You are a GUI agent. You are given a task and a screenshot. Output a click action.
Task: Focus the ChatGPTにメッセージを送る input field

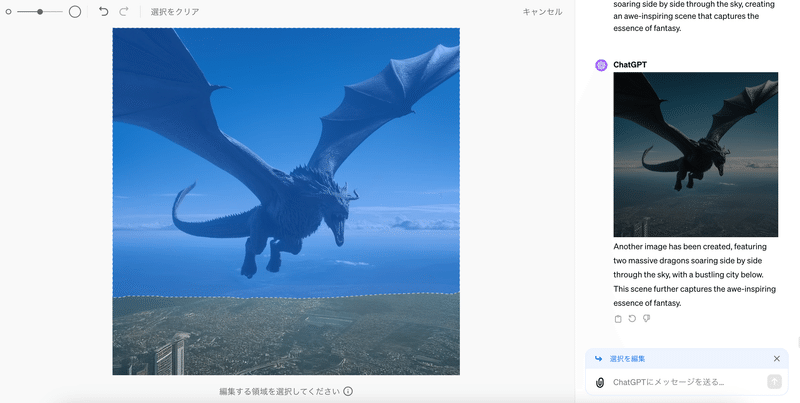coord(687,382)
